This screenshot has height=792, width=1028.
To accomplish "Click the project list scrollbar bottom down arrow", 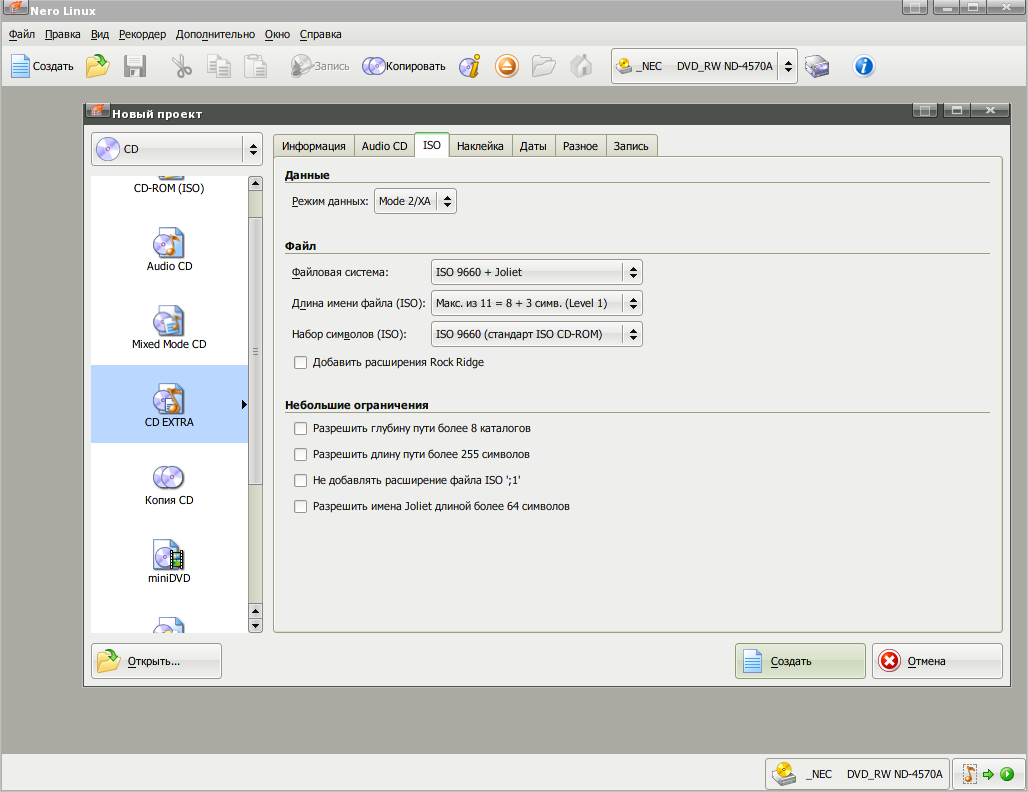I will tap(256, 625).
